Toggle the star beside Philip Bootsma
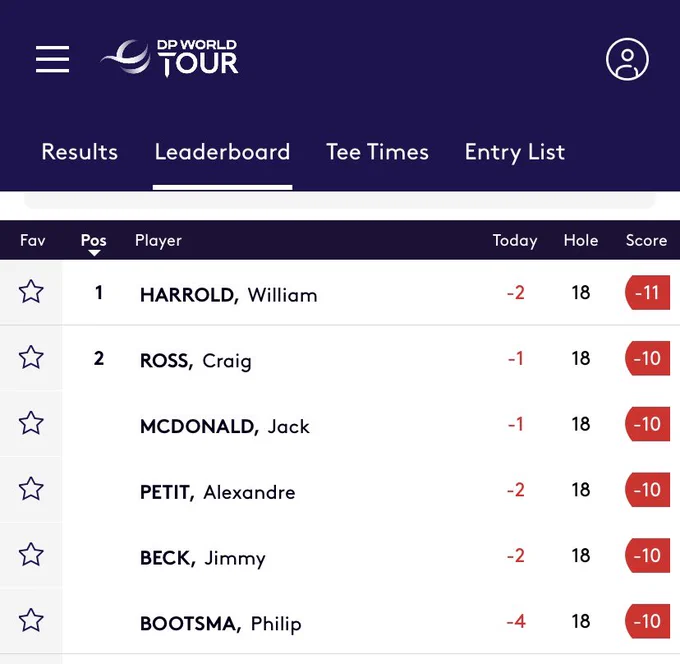This screenshot has width=680, height=664. tap(31, 621)
